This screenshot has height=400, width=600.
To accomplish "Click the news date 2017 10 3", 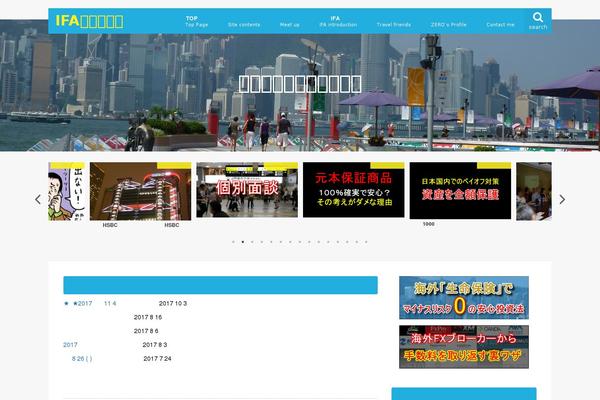I will point(173,304).
